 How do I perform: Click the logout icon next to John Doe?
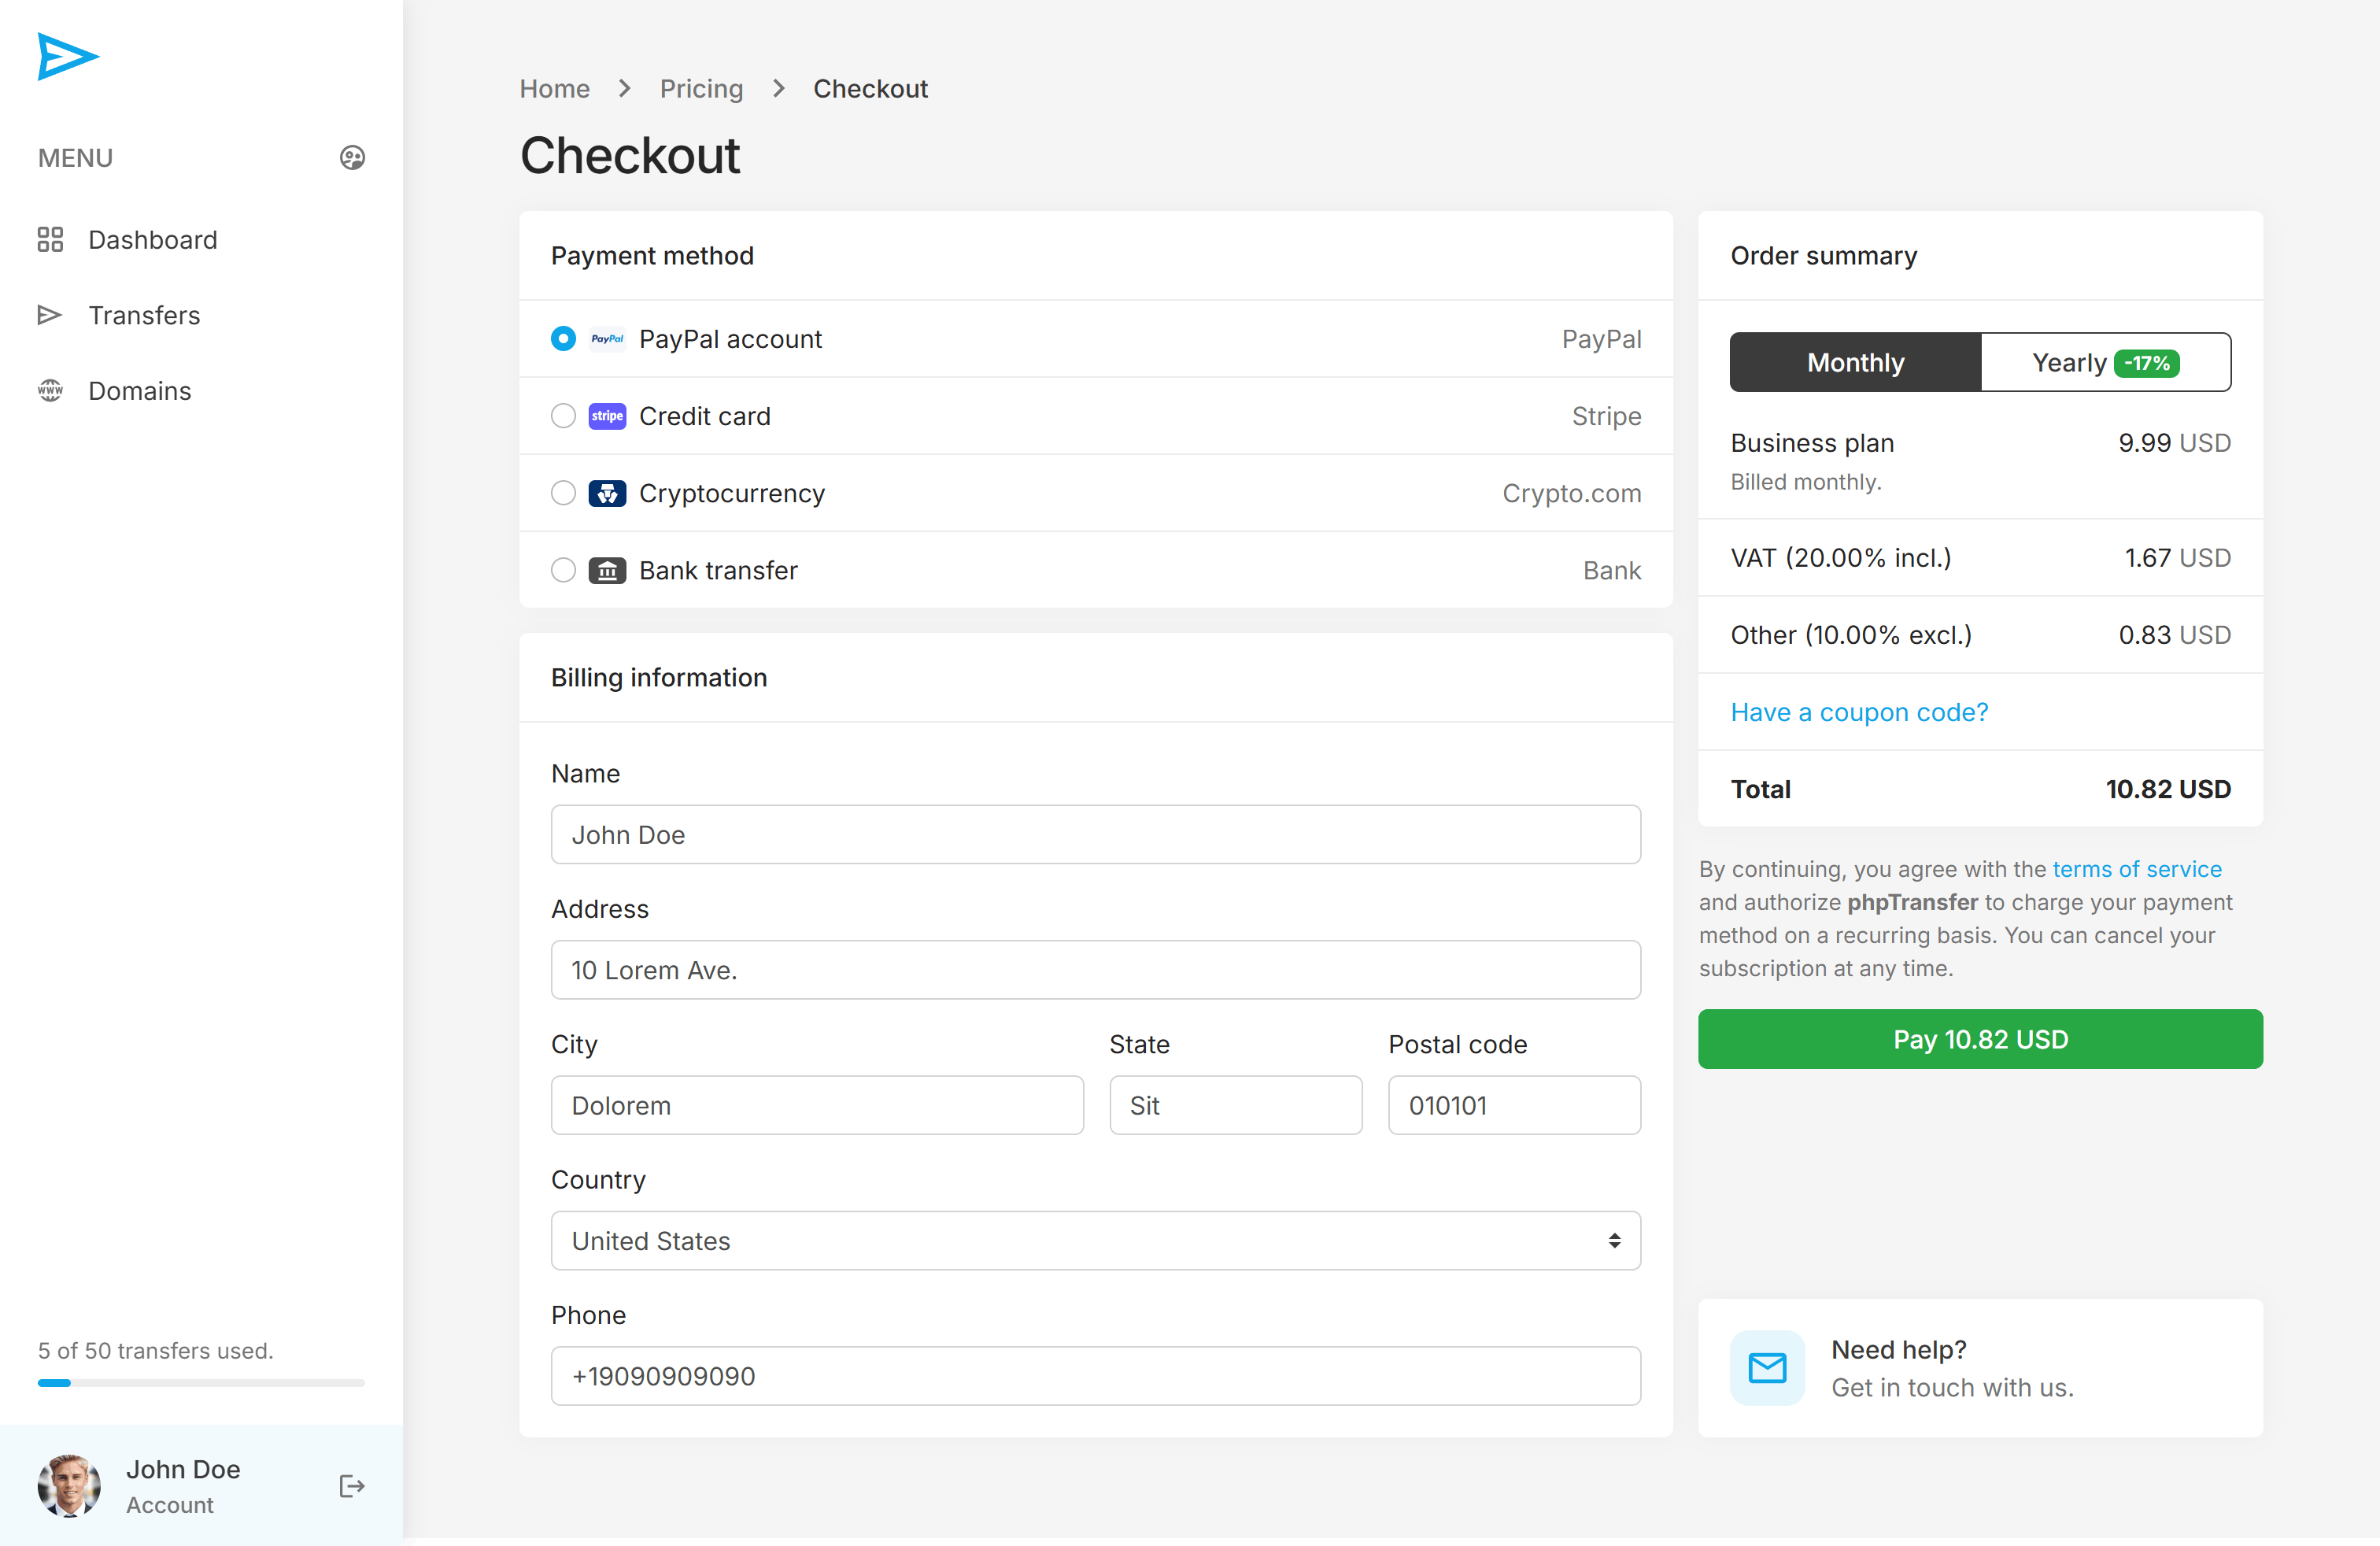pyautogui.click(x=352, y=1486)
